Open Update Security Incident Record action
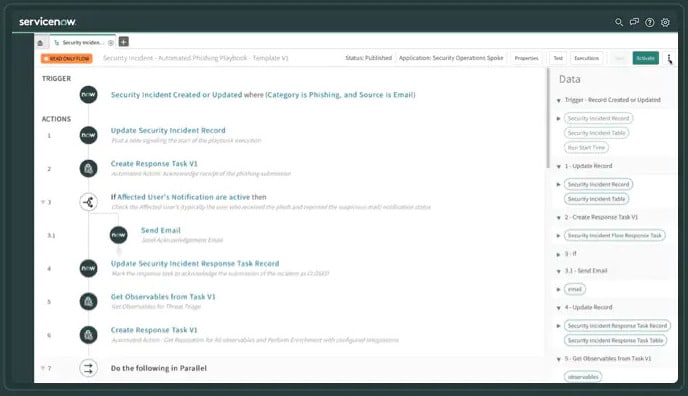This screenshot has height=396, width=688. coord(168,130)
